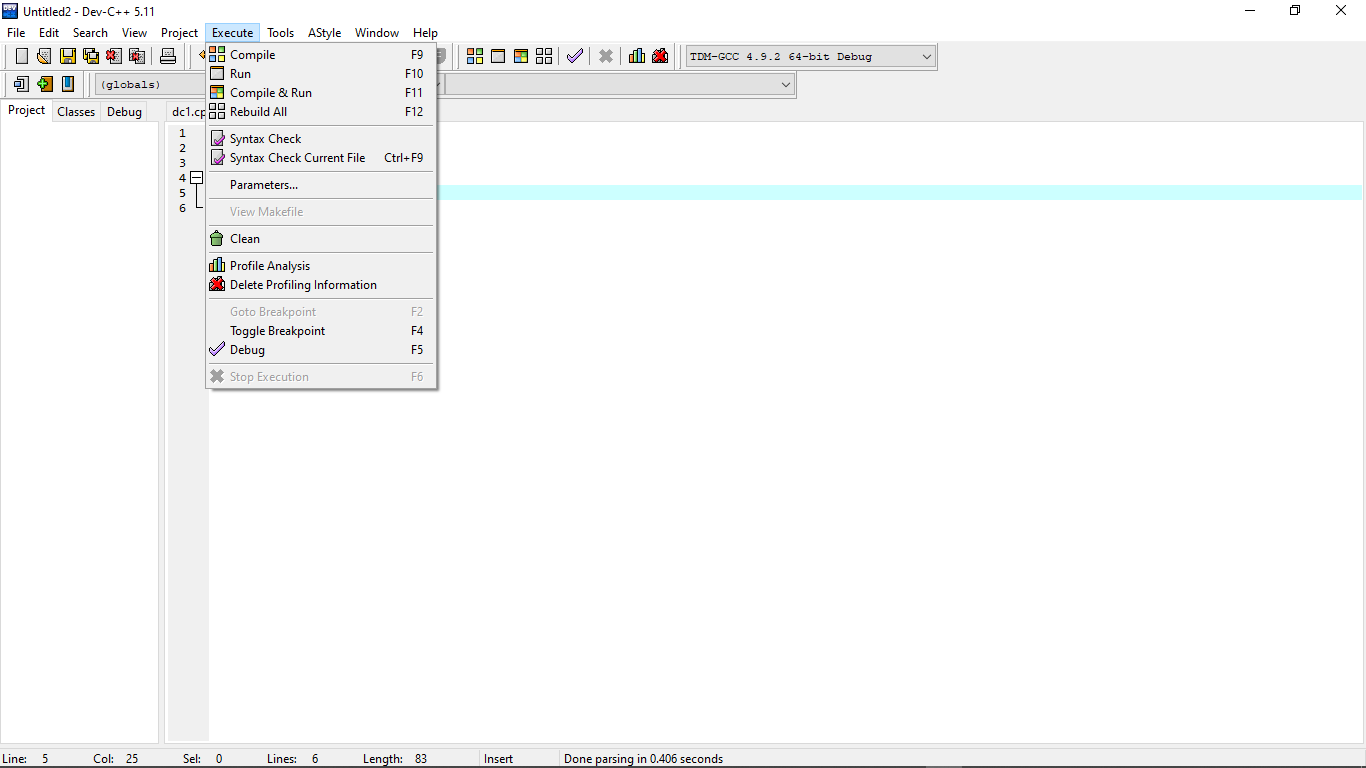This screenshot has width=1366, height=768.
Task: Click the green plus toolbar icon
Action: 44,84
